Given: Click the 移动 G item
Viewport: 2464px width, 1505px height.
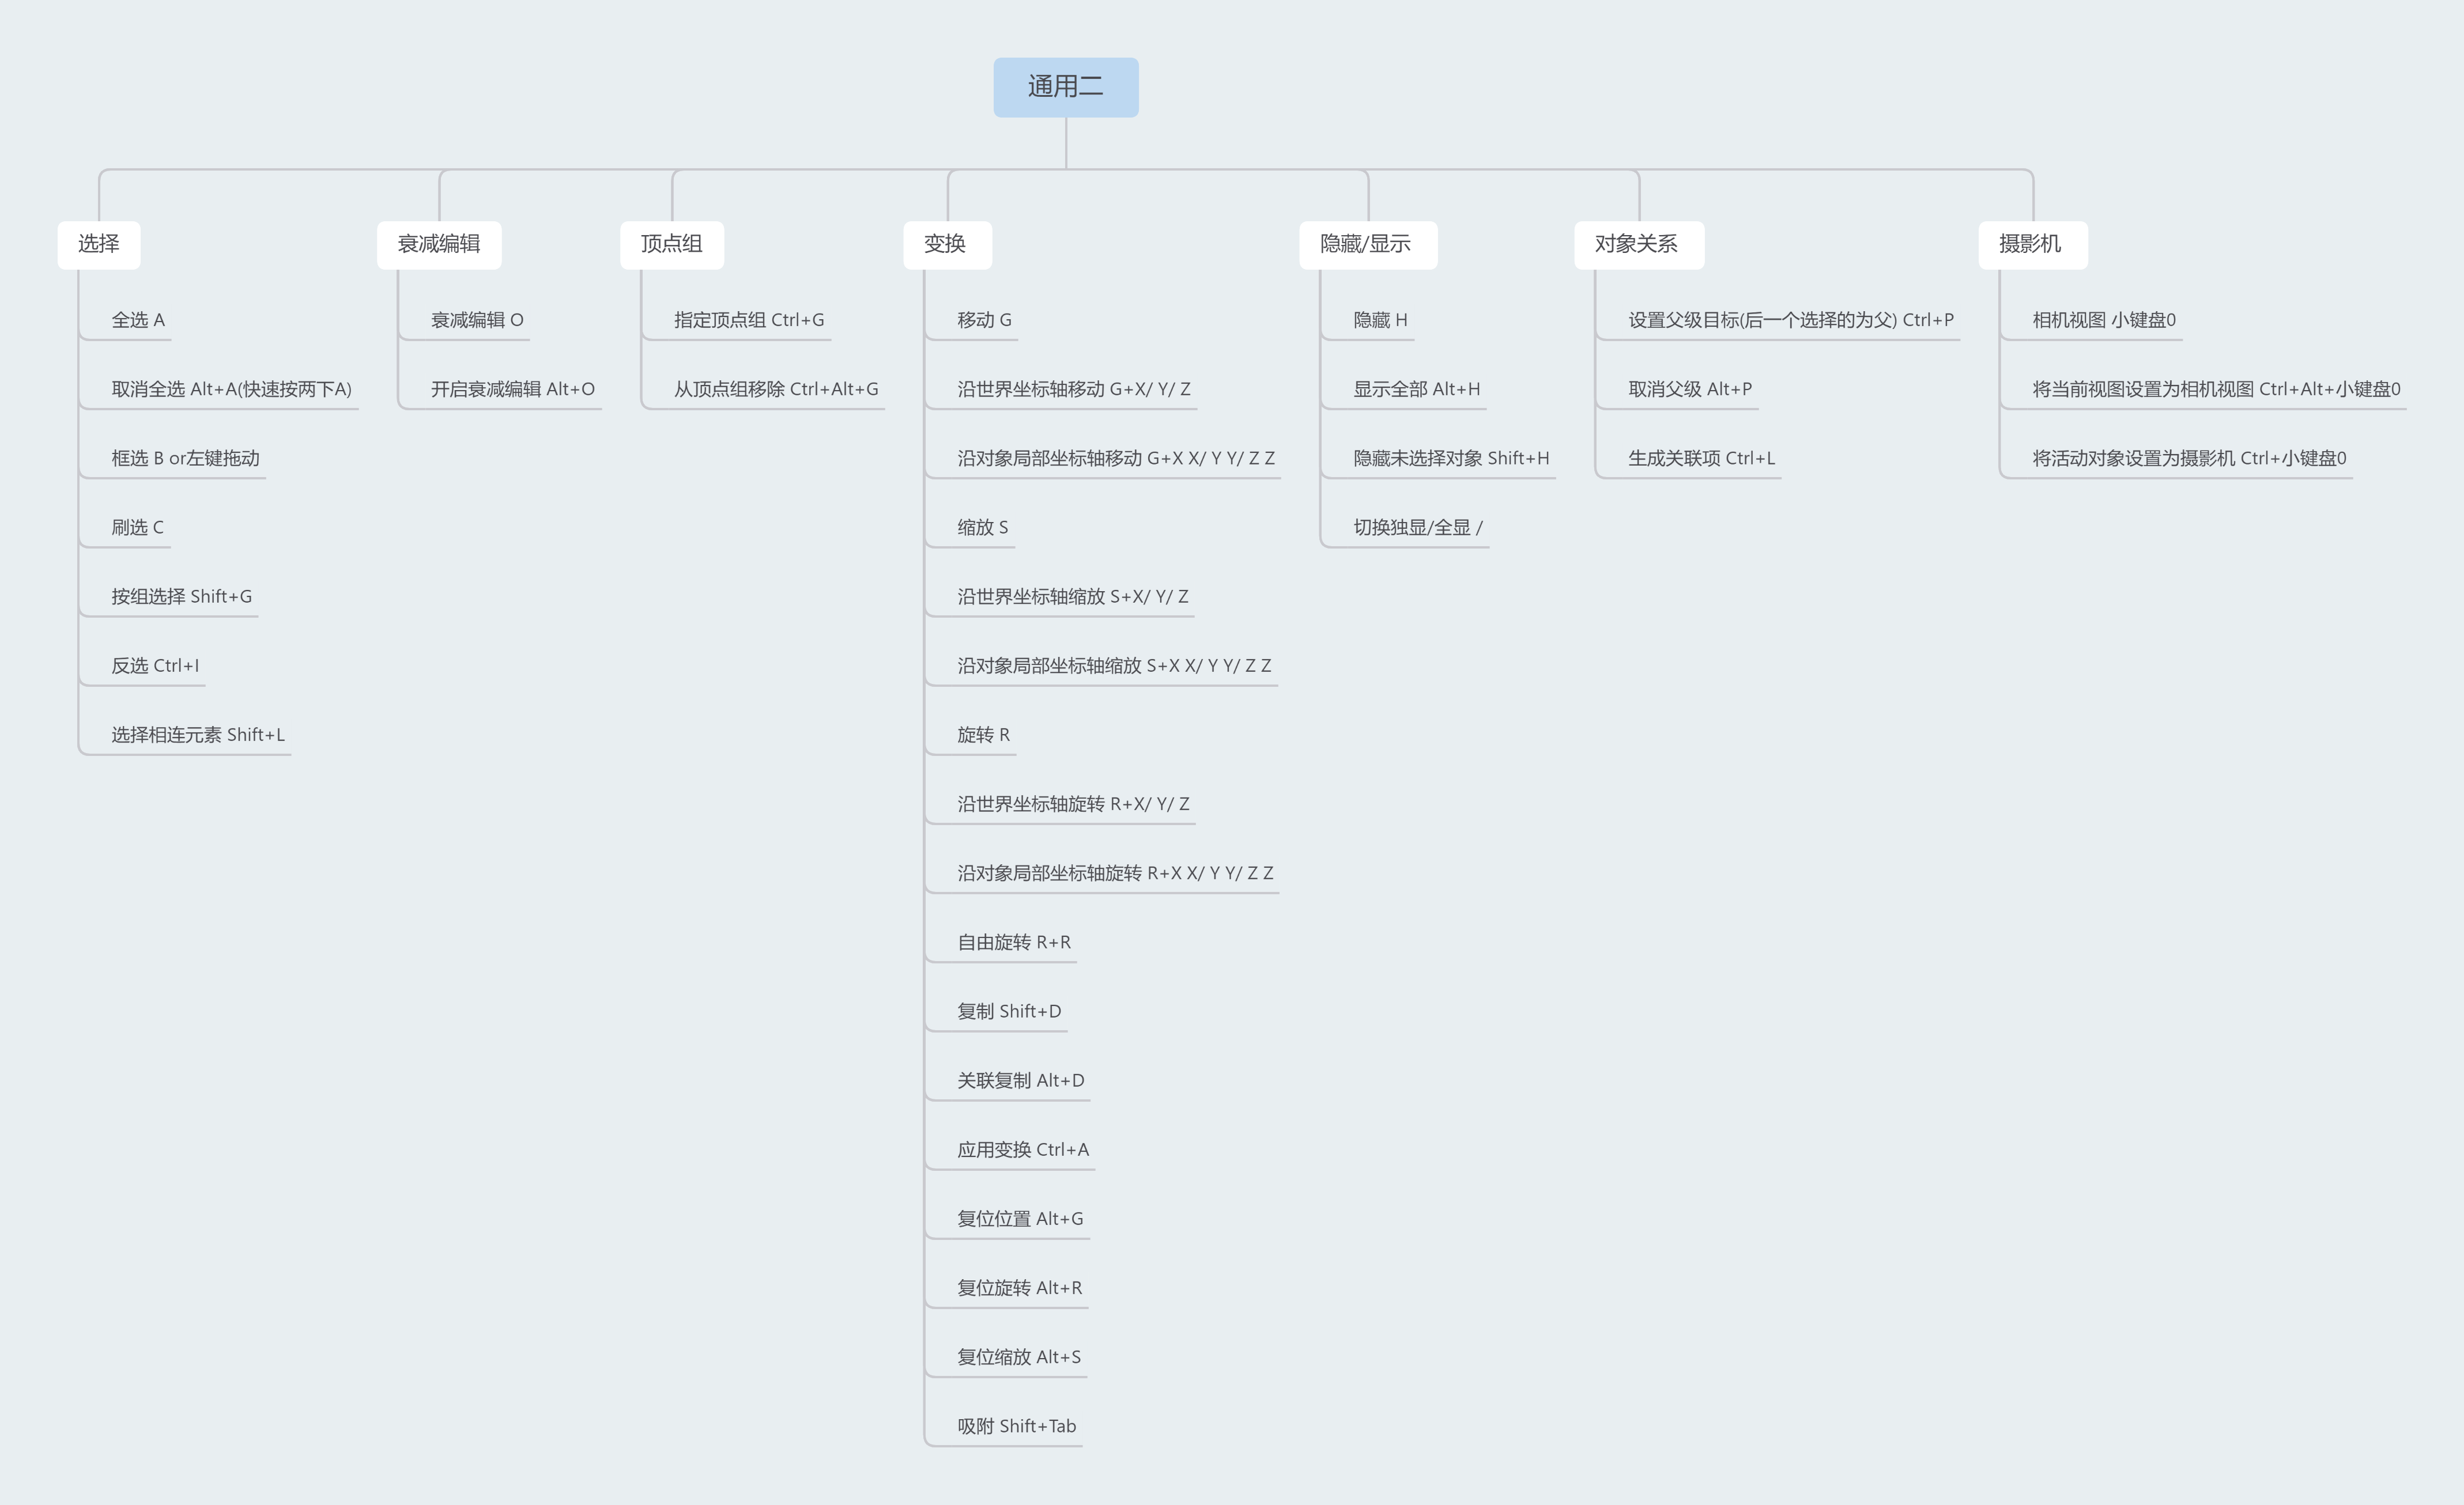Looking at the screenshot, I should click(984, 320).
